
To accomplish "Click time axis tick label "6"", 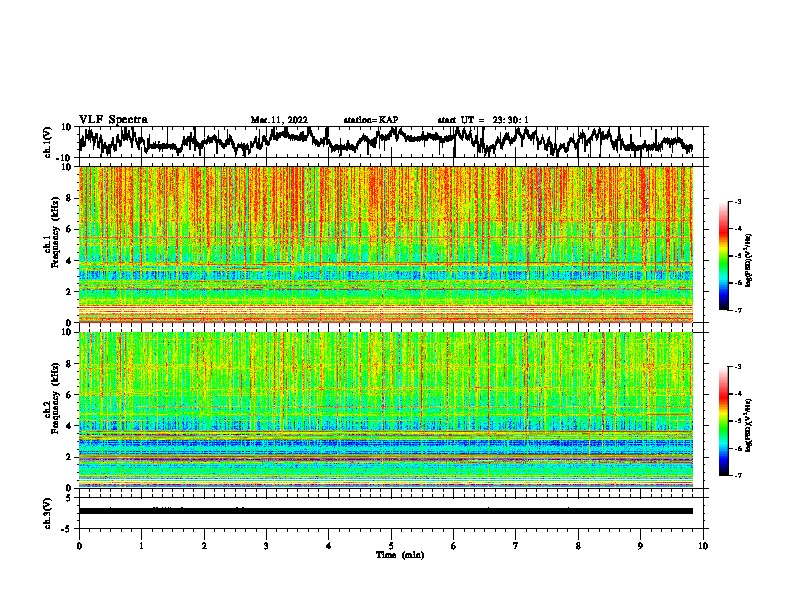I will coord(453,546).
